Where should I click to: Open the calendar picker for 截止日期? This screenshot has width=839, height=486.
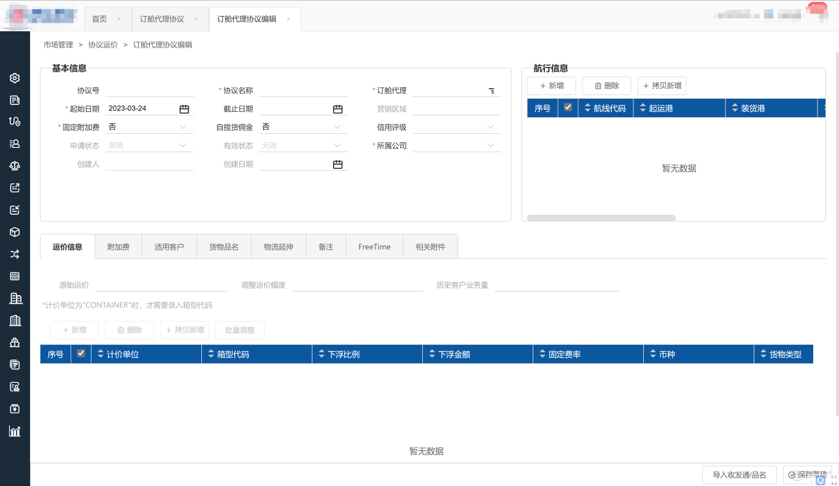pos(337,109)
